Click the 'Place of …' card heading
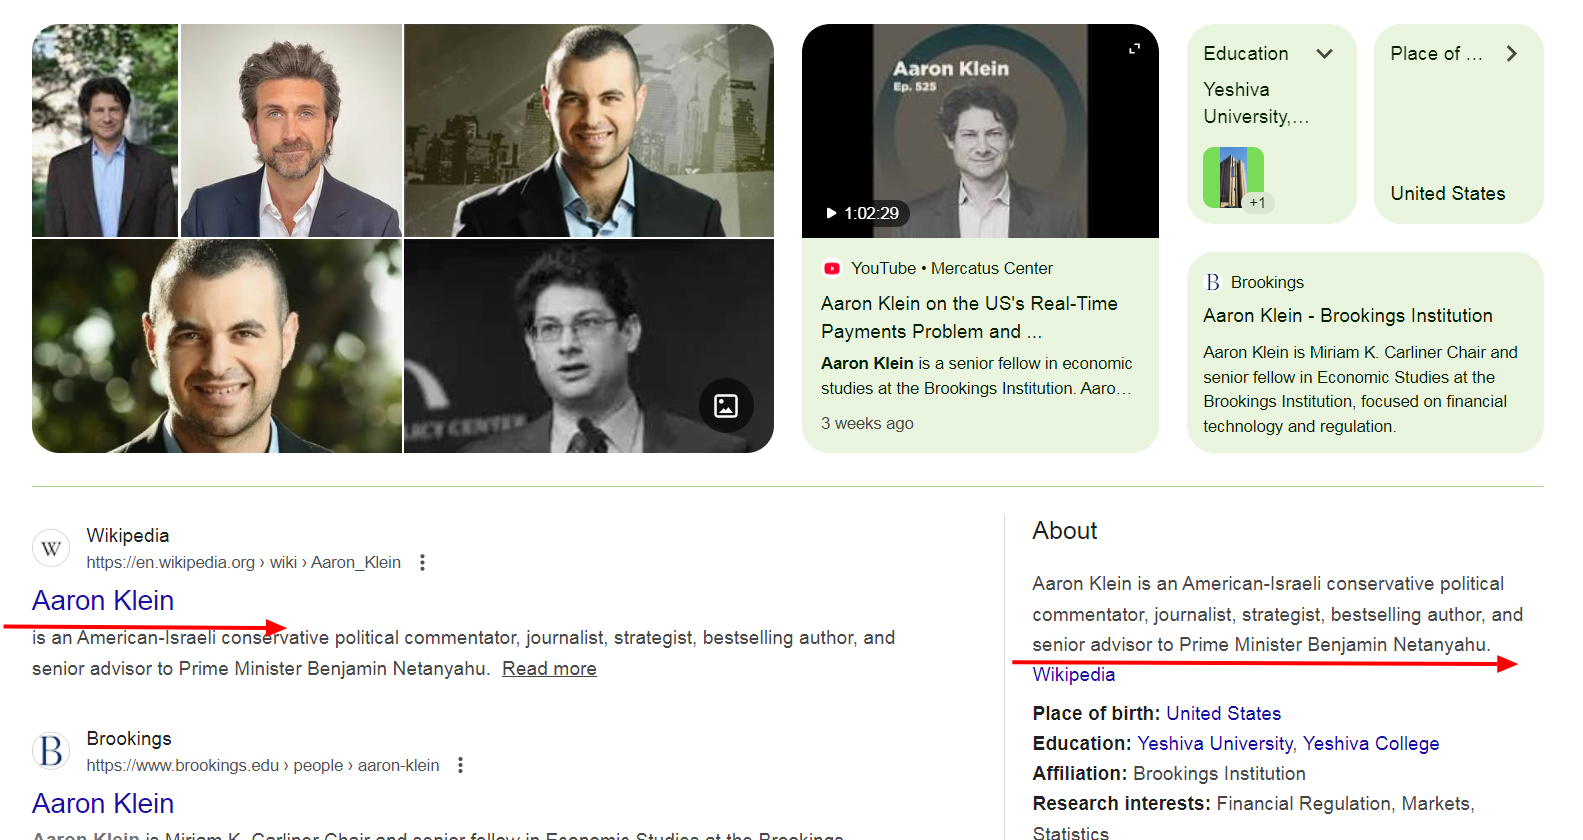The image size is (1583, 840). [1437, 53]
